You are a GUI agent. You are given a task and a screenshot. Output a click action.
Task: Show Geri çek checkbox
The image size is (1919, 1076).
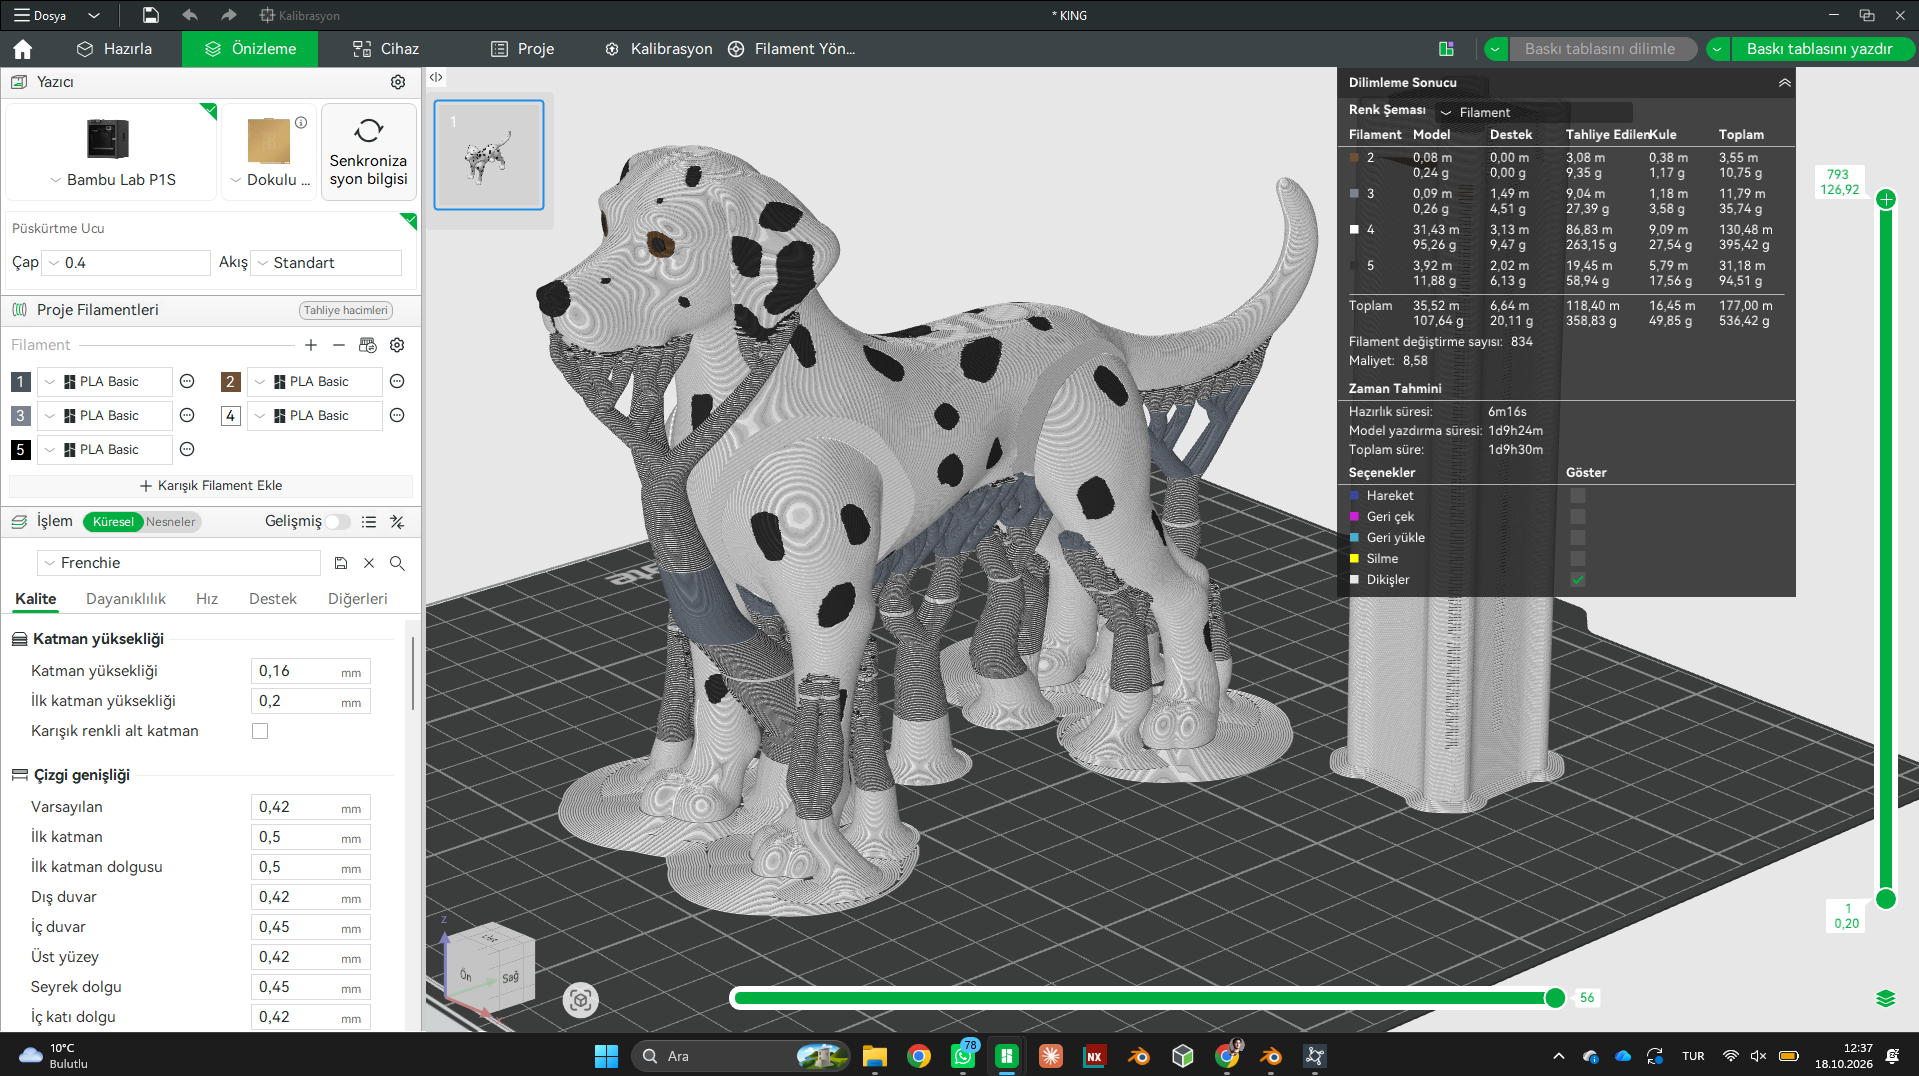(x=1578, y=517)
